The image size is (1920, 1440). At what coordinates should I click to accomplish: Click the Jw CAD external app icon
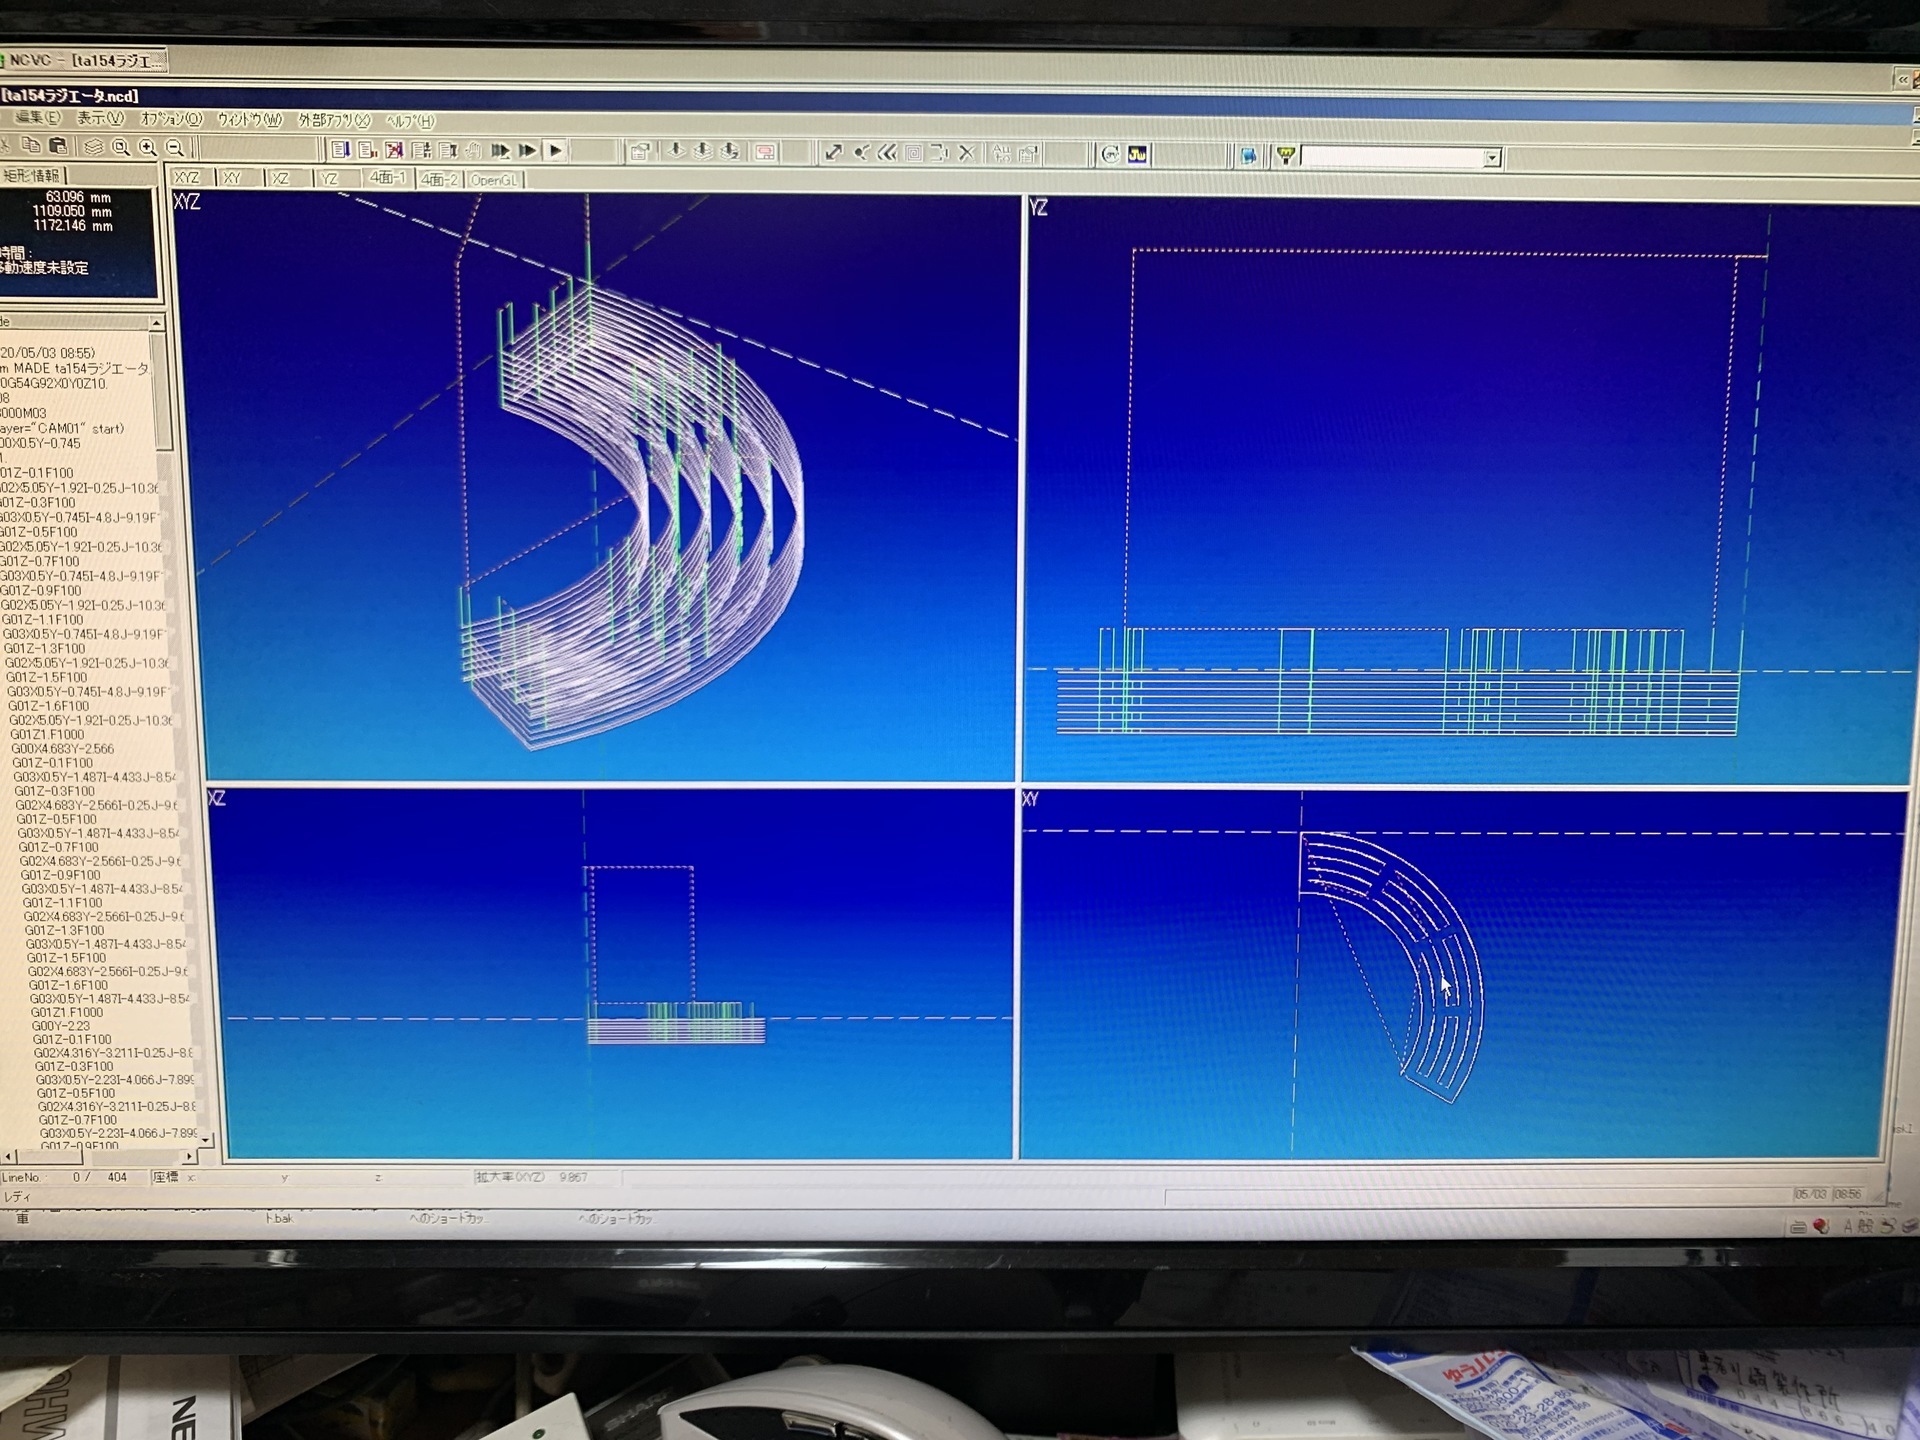tap(1137, 154)
